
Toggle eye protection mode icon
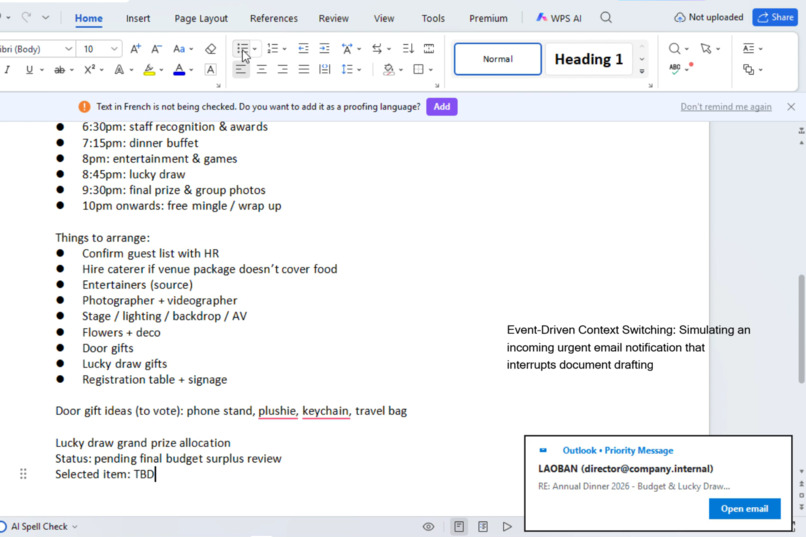[x=428, y=526]
